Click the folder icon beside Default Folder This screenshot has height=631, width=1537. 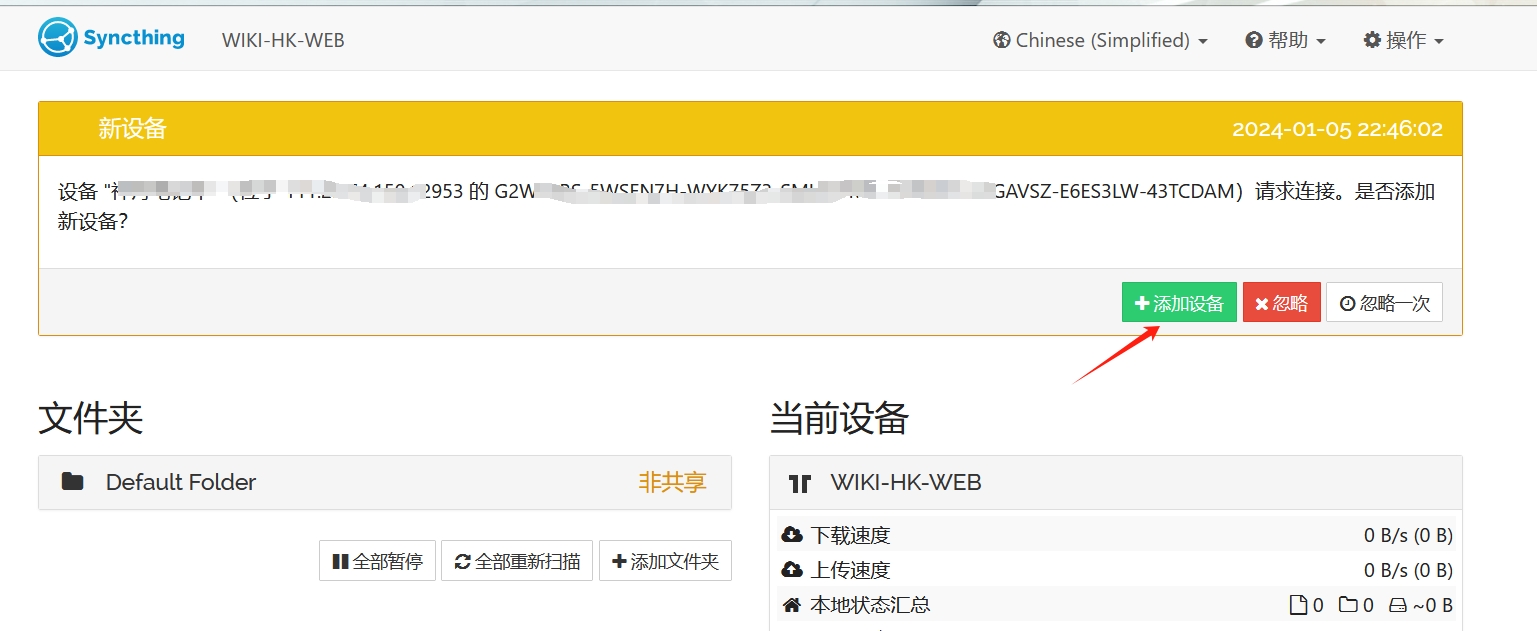coord(73,482)
